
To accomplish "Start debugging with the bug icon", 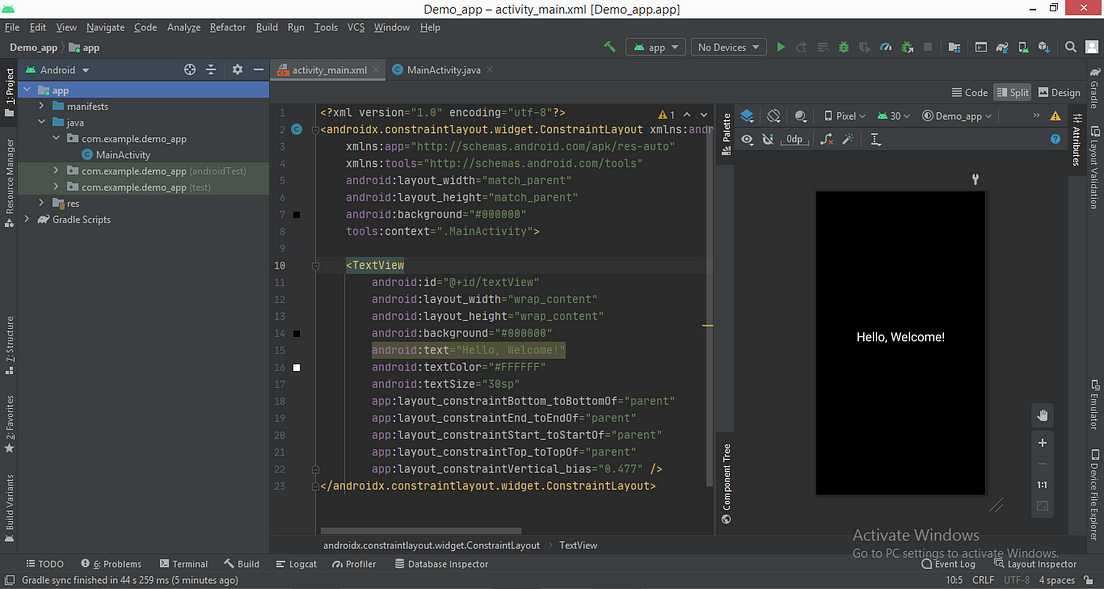I will (x=843, y=47).
